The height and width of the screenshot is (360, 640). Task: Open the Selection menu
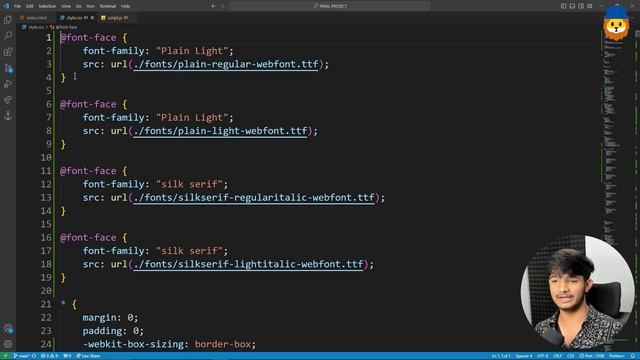(x=47, y=6)
